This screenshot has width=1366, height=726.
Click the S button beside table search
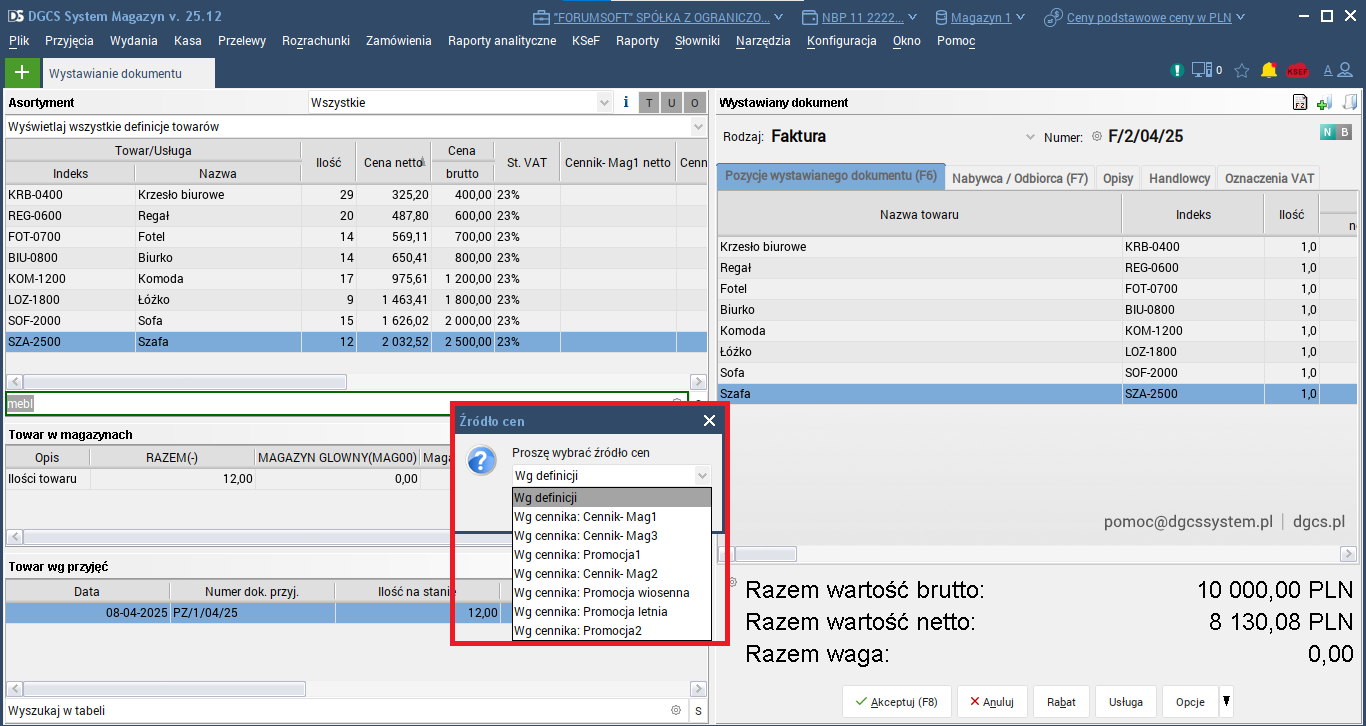click(698, 711)
